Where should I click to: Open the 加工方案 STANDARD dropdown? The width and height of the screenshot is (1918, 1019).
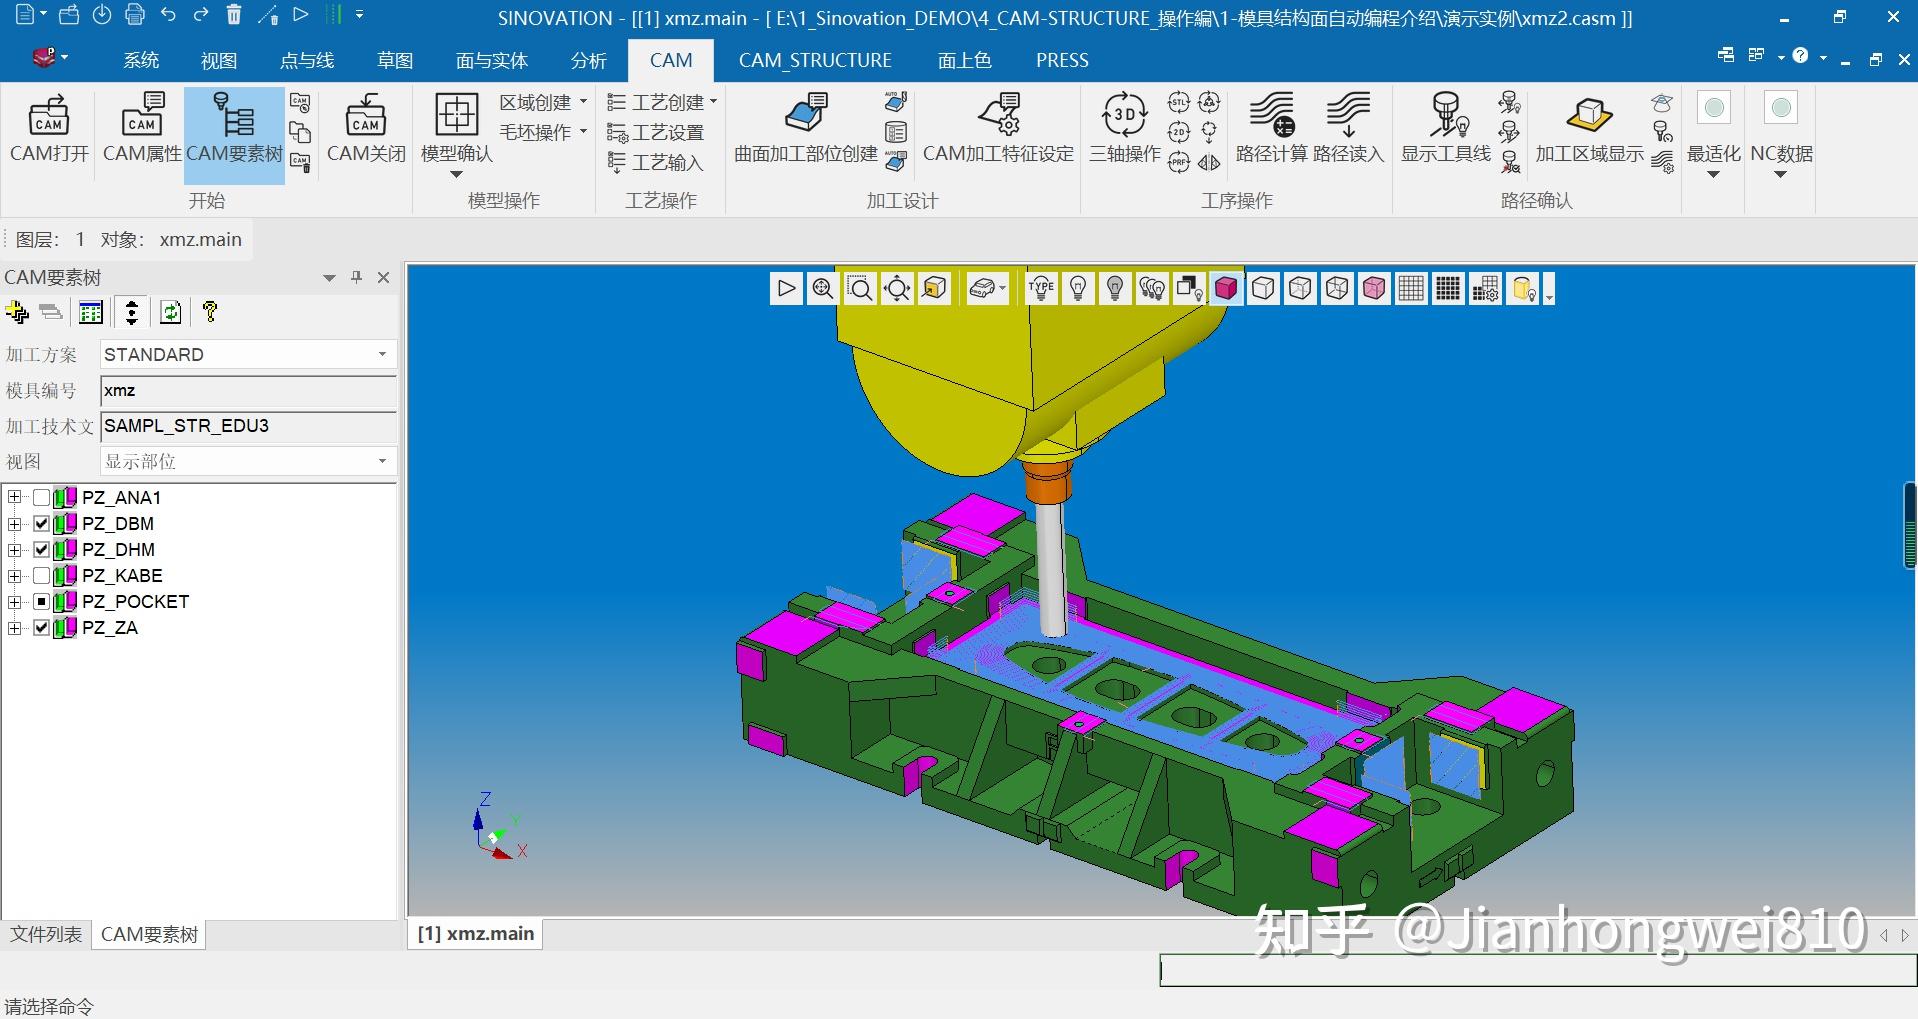(382, 355)
